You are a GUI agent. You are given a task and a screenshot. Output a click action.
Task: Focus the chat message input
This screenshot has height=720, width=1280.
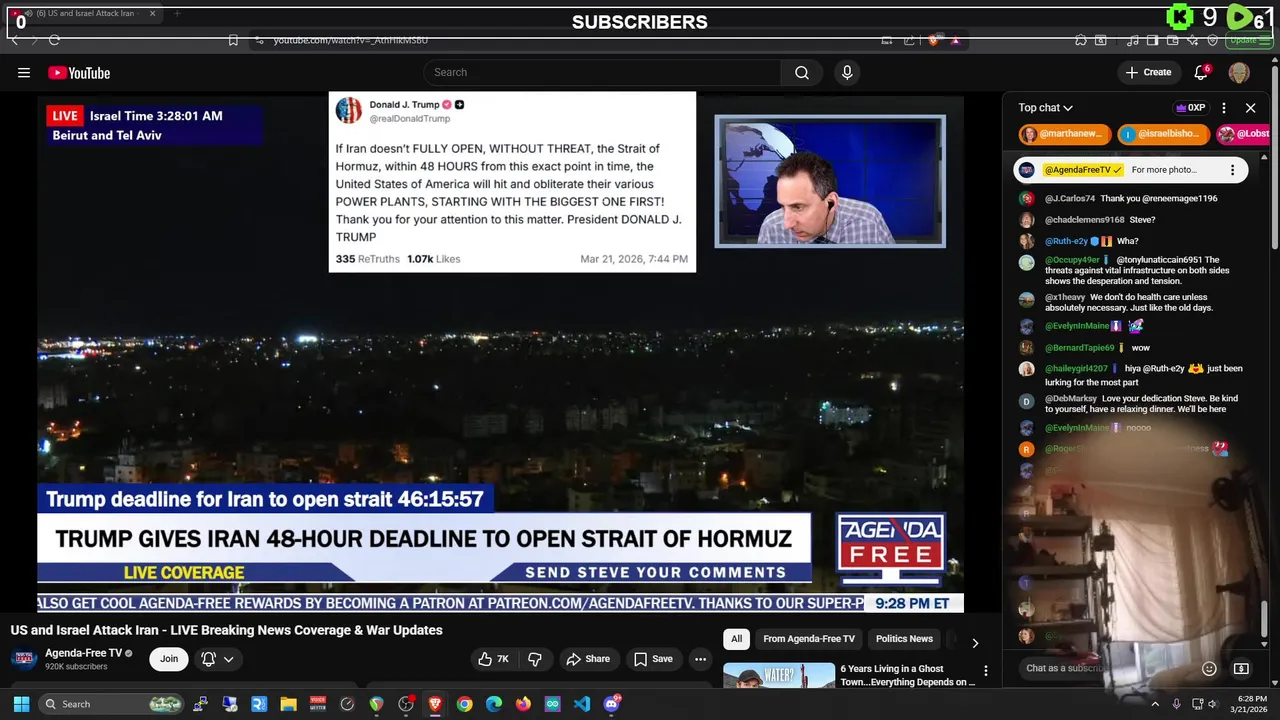1105,668
